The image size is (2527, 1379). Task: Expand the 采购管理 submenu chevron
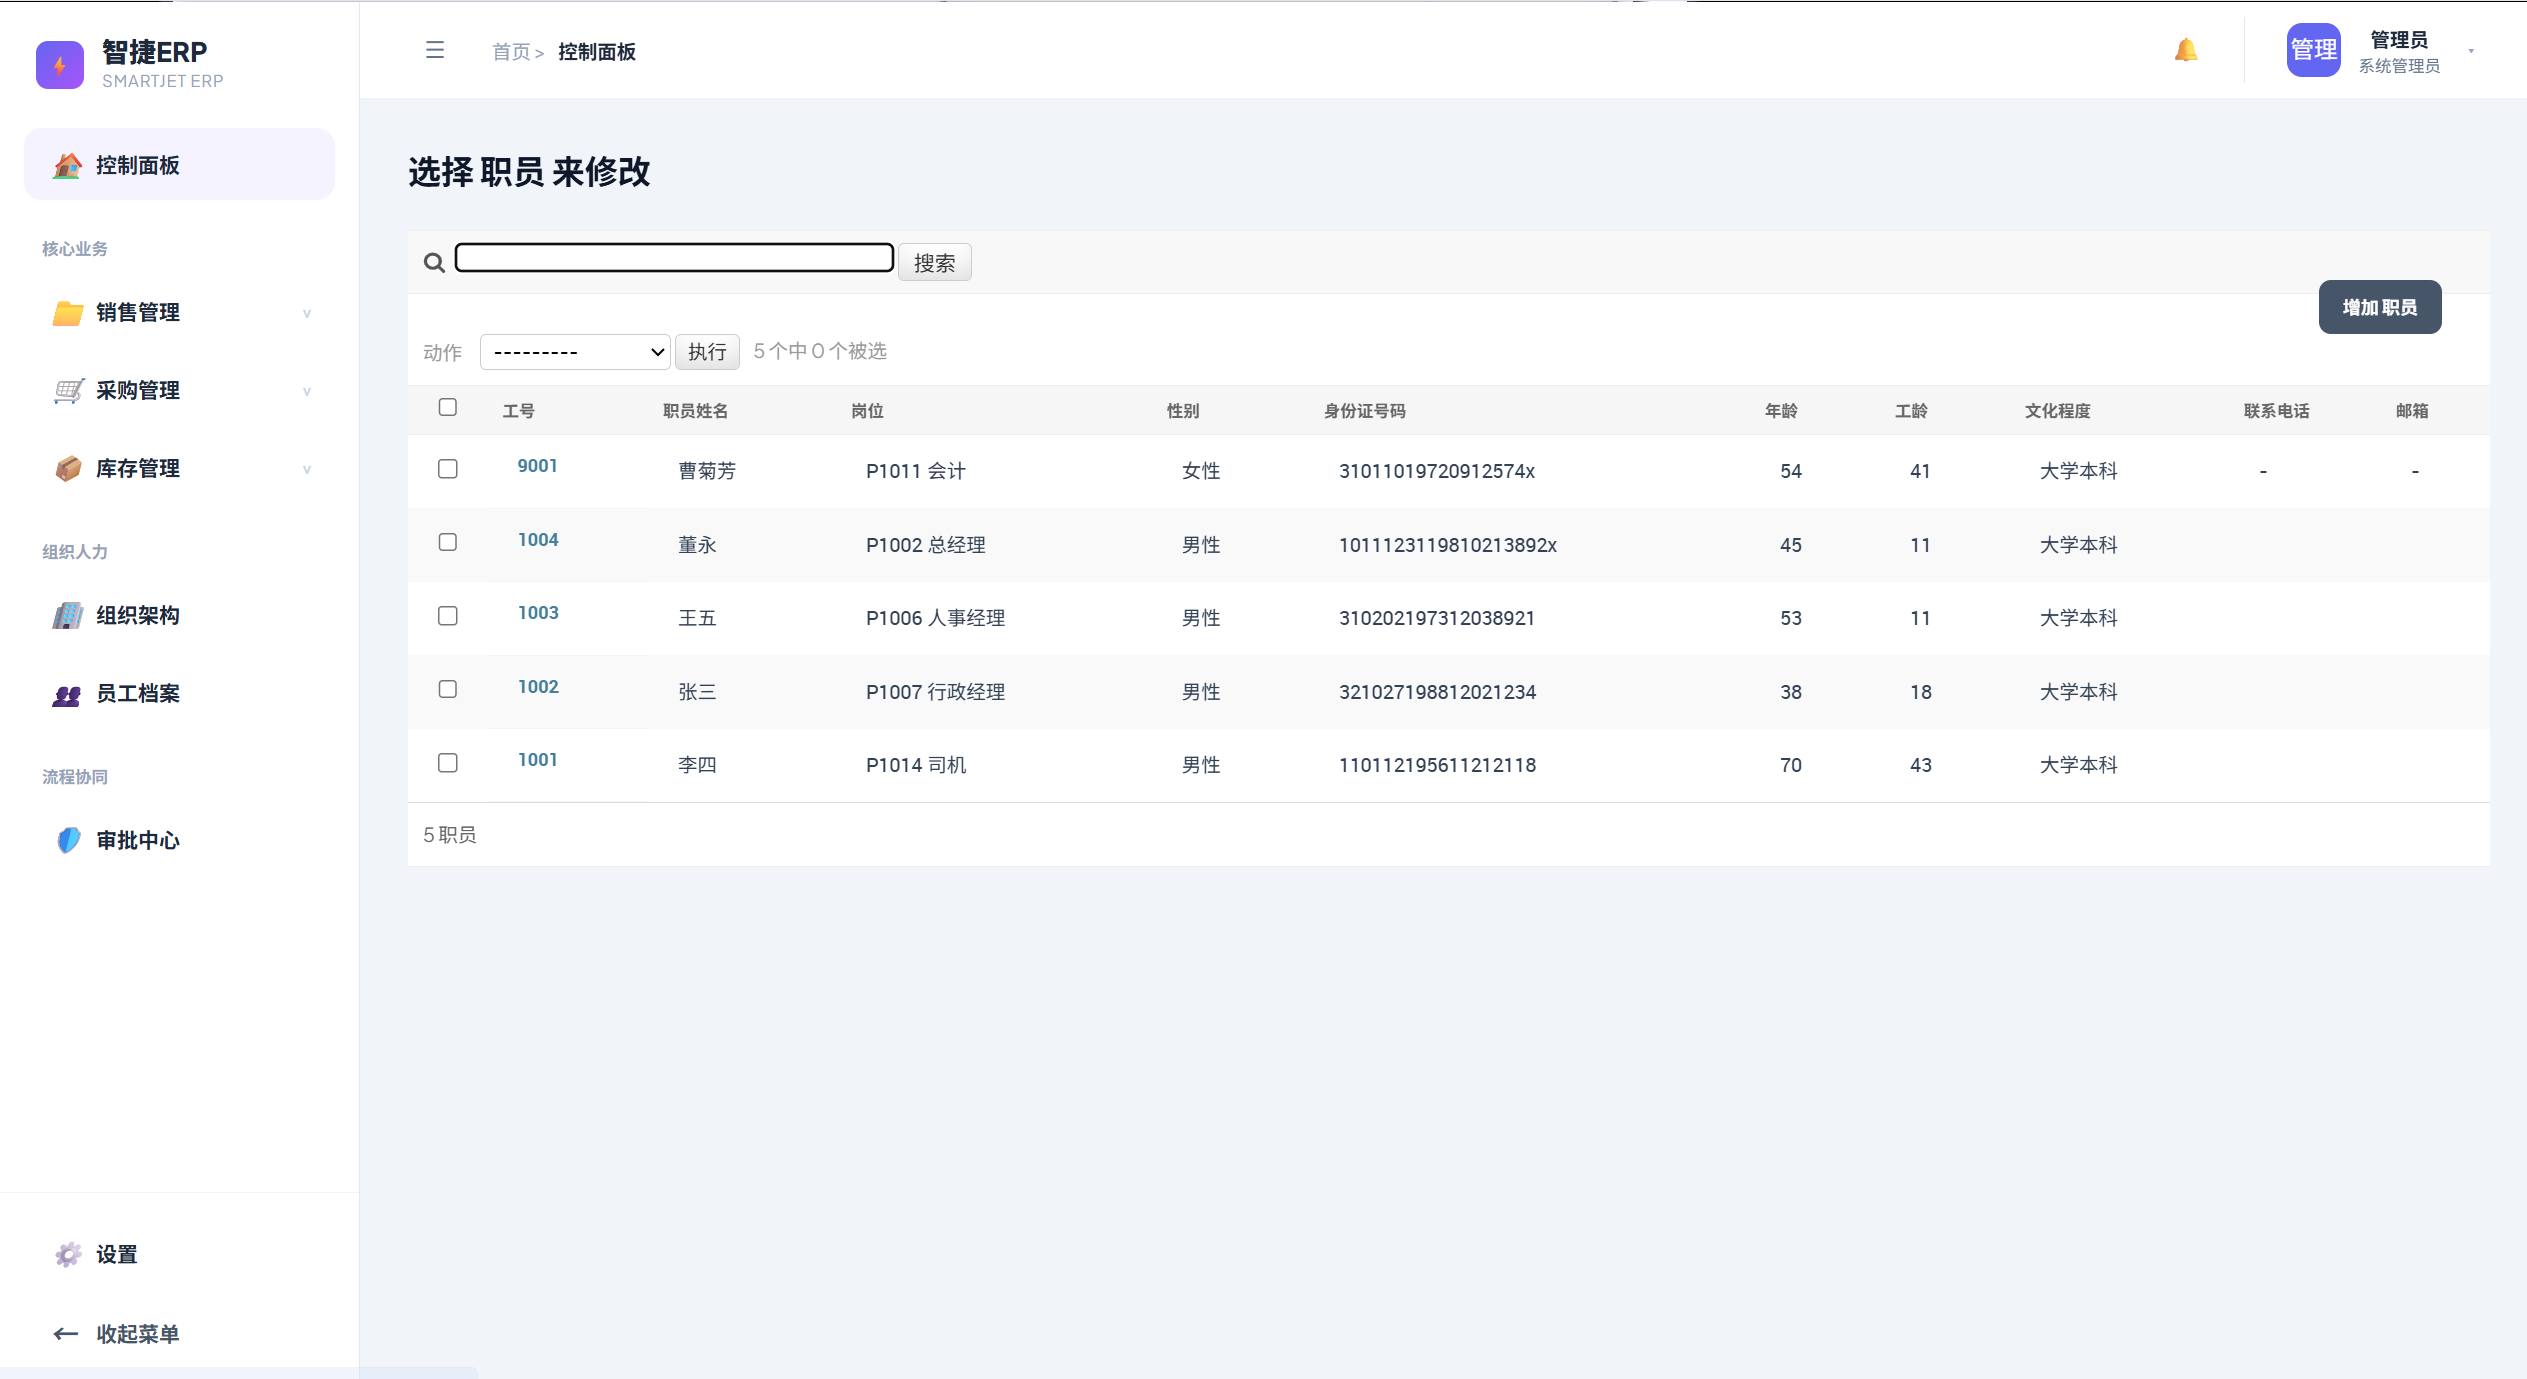point(307,391)
